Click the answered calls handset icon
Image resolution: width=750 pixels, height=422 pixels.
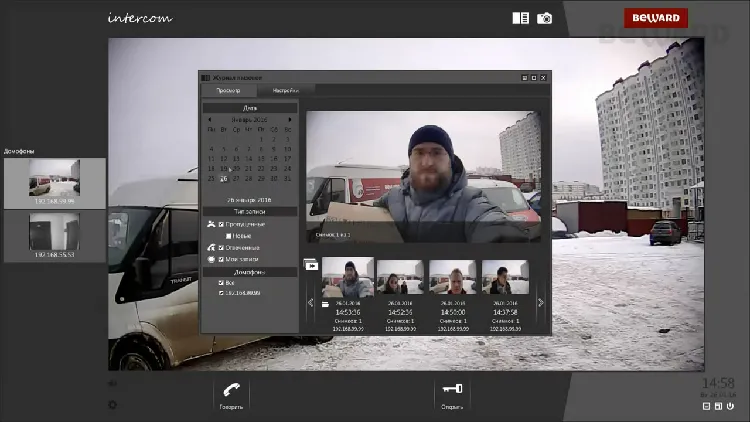[x=211, y=247]
